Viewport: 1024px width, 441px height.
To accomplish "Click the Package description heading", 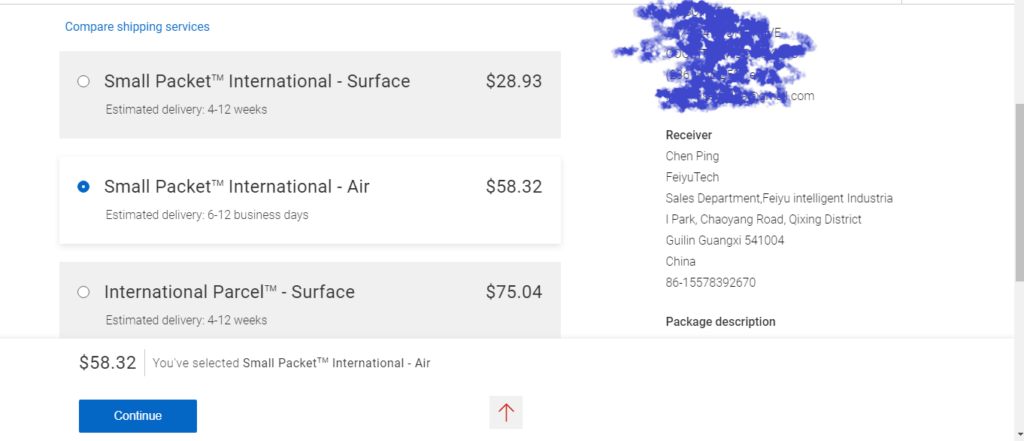I will coord(720,322).
